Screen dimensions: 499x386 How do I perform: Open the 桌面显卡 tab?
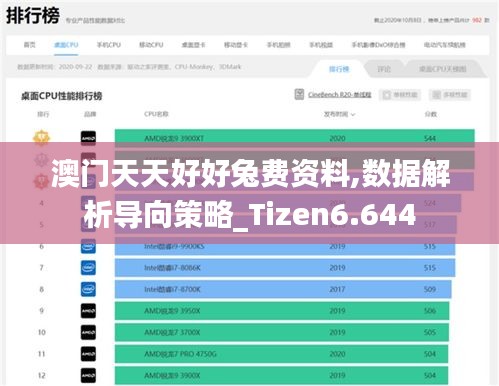click(x=193, y=45)
